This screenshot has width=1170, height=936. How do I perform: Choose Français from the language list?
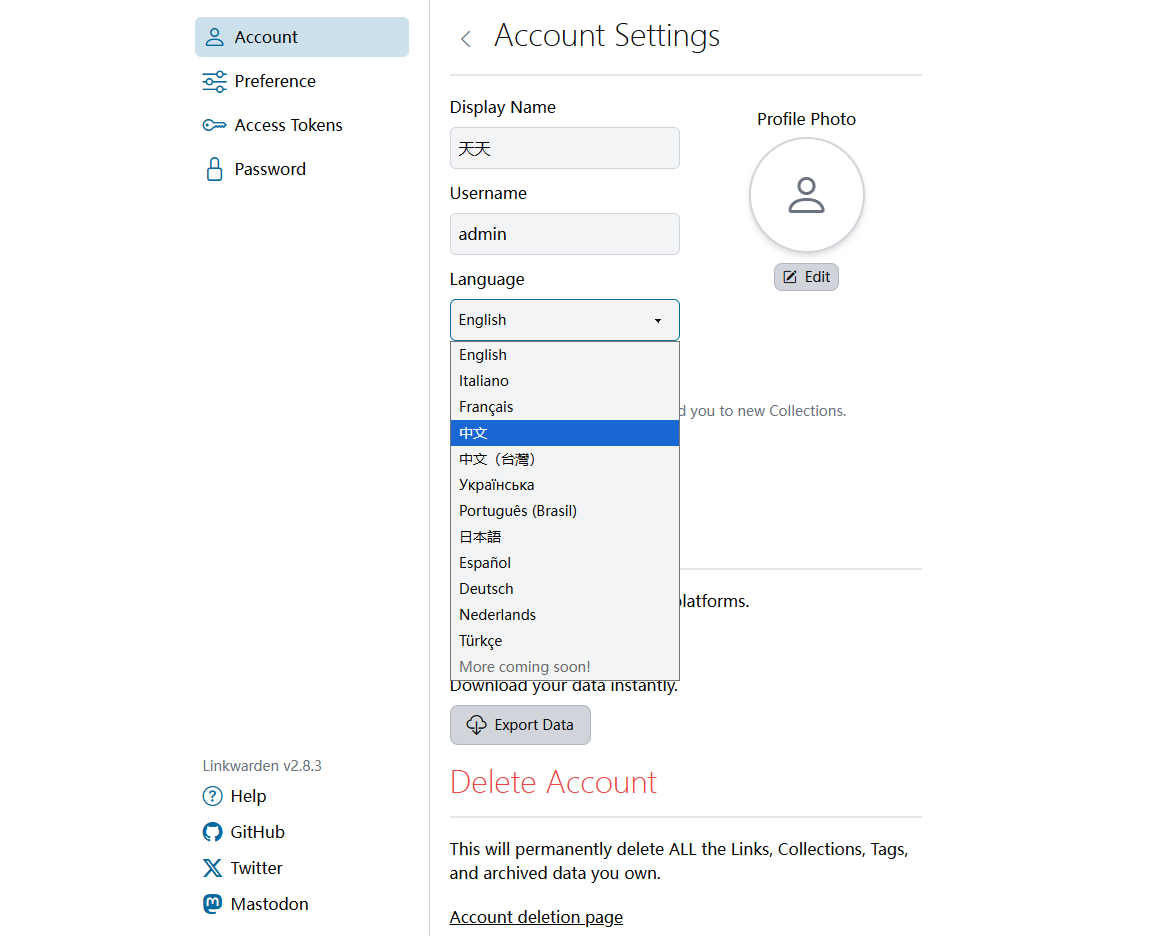[564, 408]
